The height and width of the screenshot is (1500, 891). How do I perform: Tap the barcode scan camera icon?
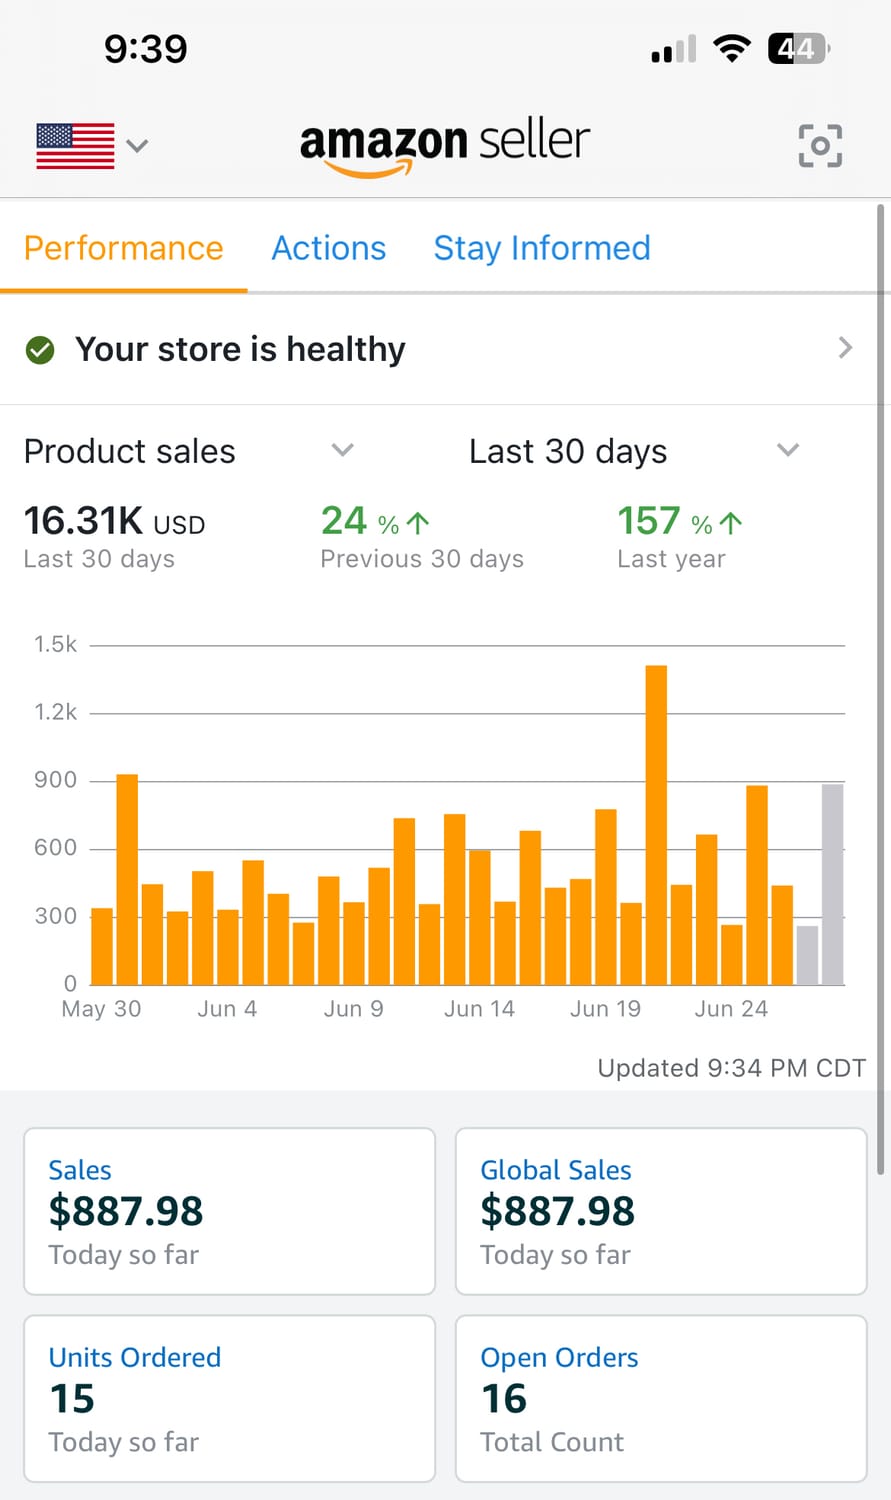pos(820,146)
